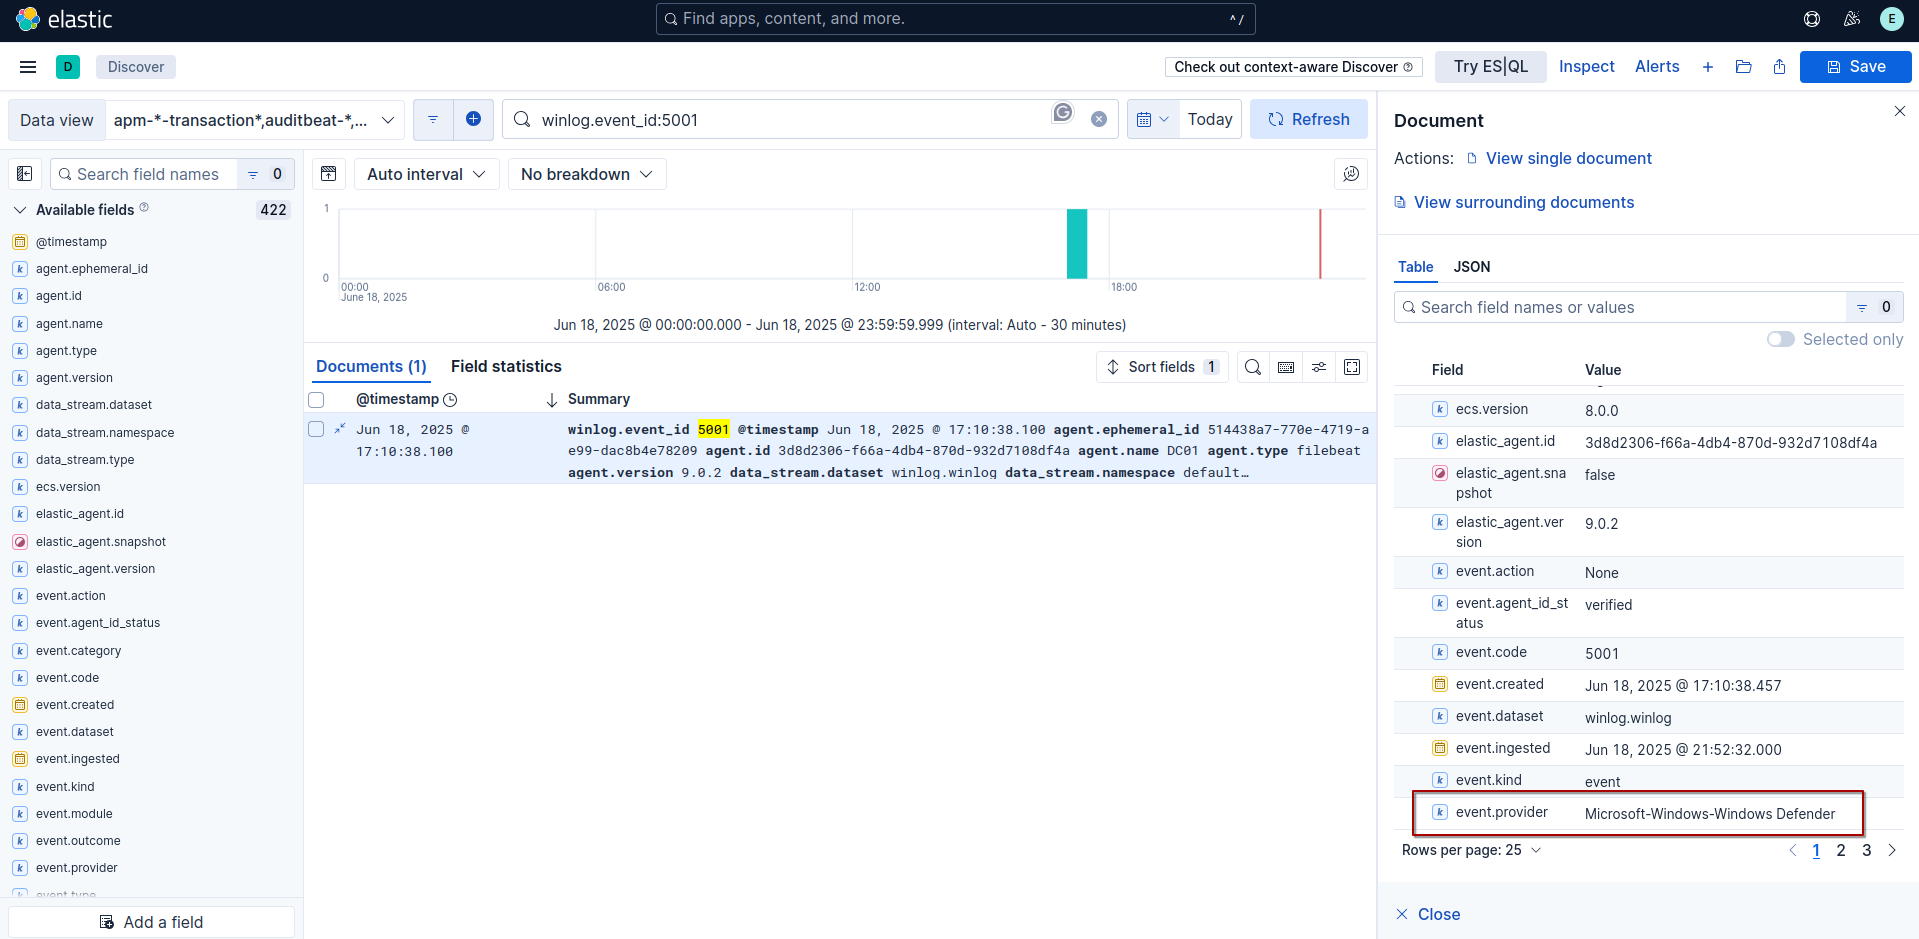Click the Refresh button

(x=1308, y=119)
